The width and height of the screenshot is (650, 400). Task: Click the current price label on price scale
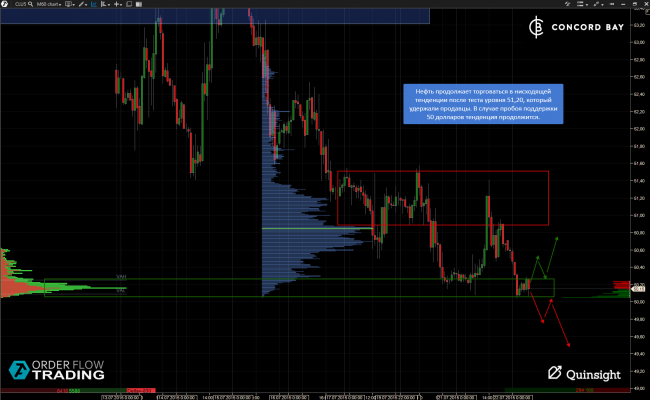click(x=640, y=288)
